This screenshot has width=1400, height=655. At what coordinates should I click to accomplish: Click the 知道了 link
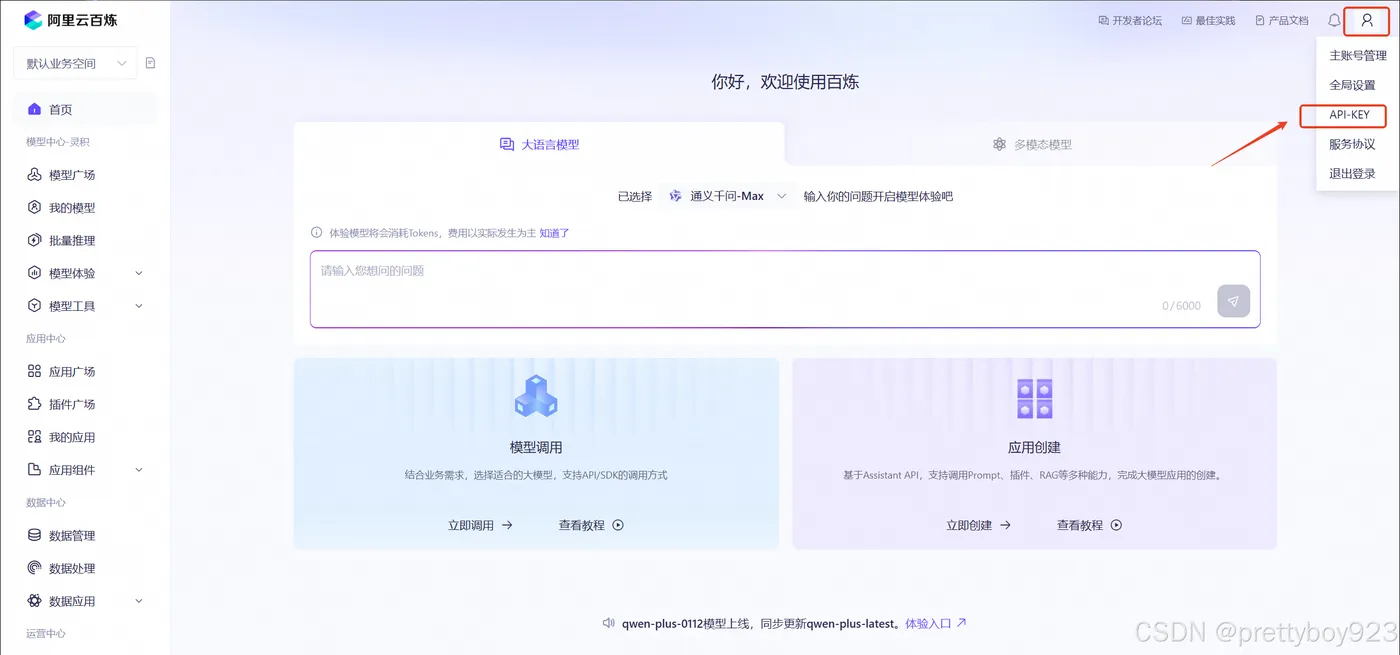554,233
